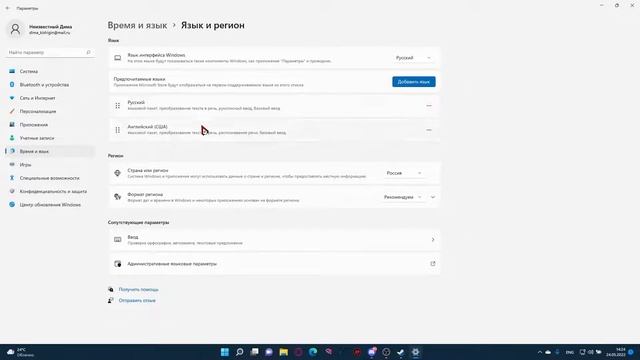This screenshot has height=360, width=640.
Task: Click the Добавить язык button
Action: [413, 82]
